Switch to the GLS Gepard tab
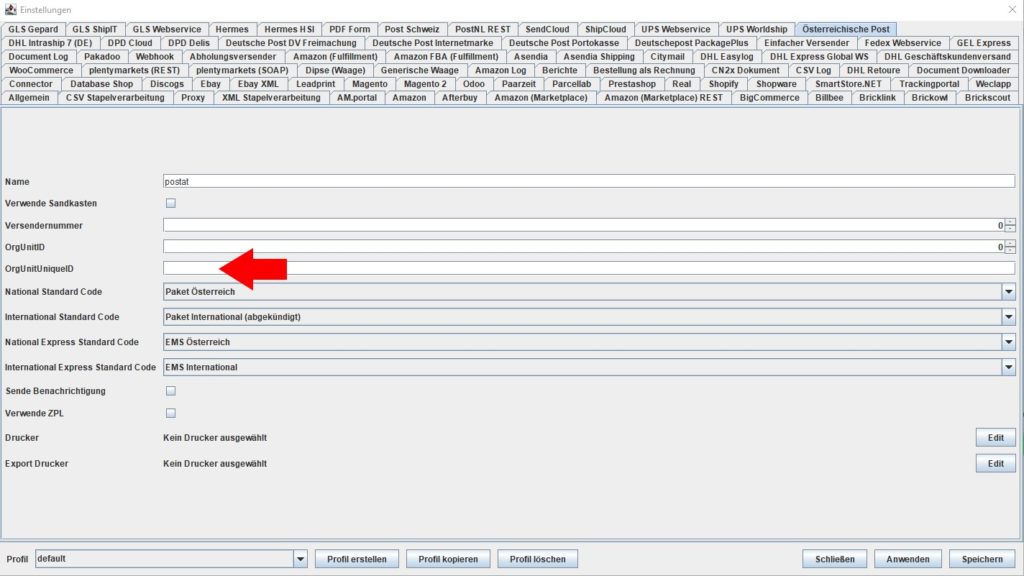The image size is (1024, 576). tap(33, 29)
